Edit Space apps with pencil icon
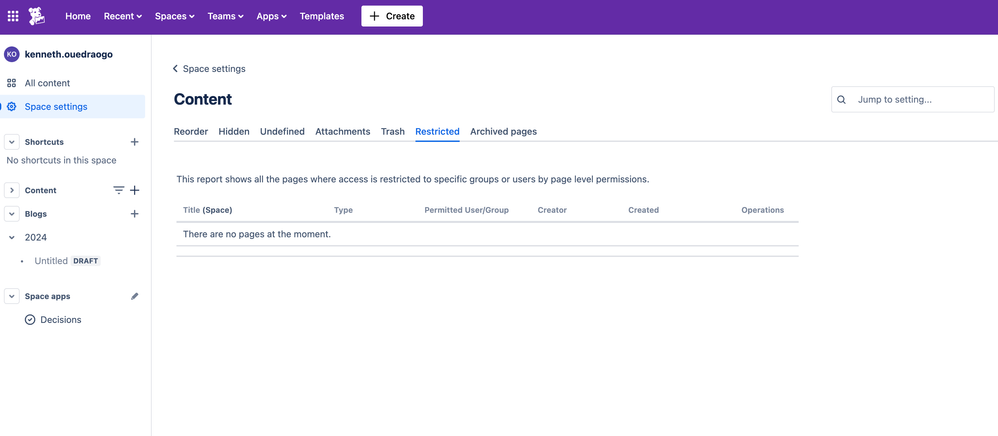 [134, 297]
